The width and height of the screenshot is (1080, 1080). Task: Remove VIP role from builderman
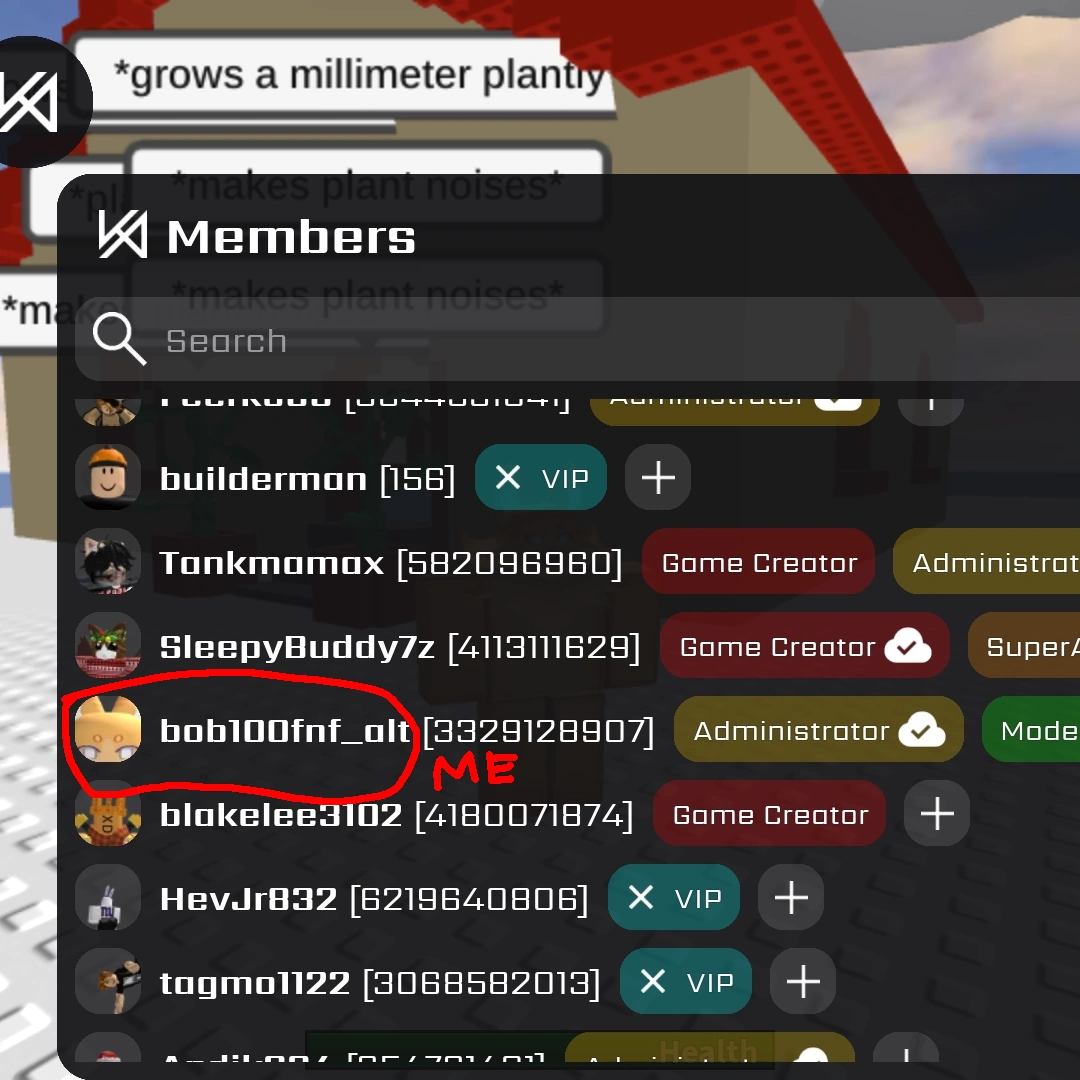click(x=508, y=477)
